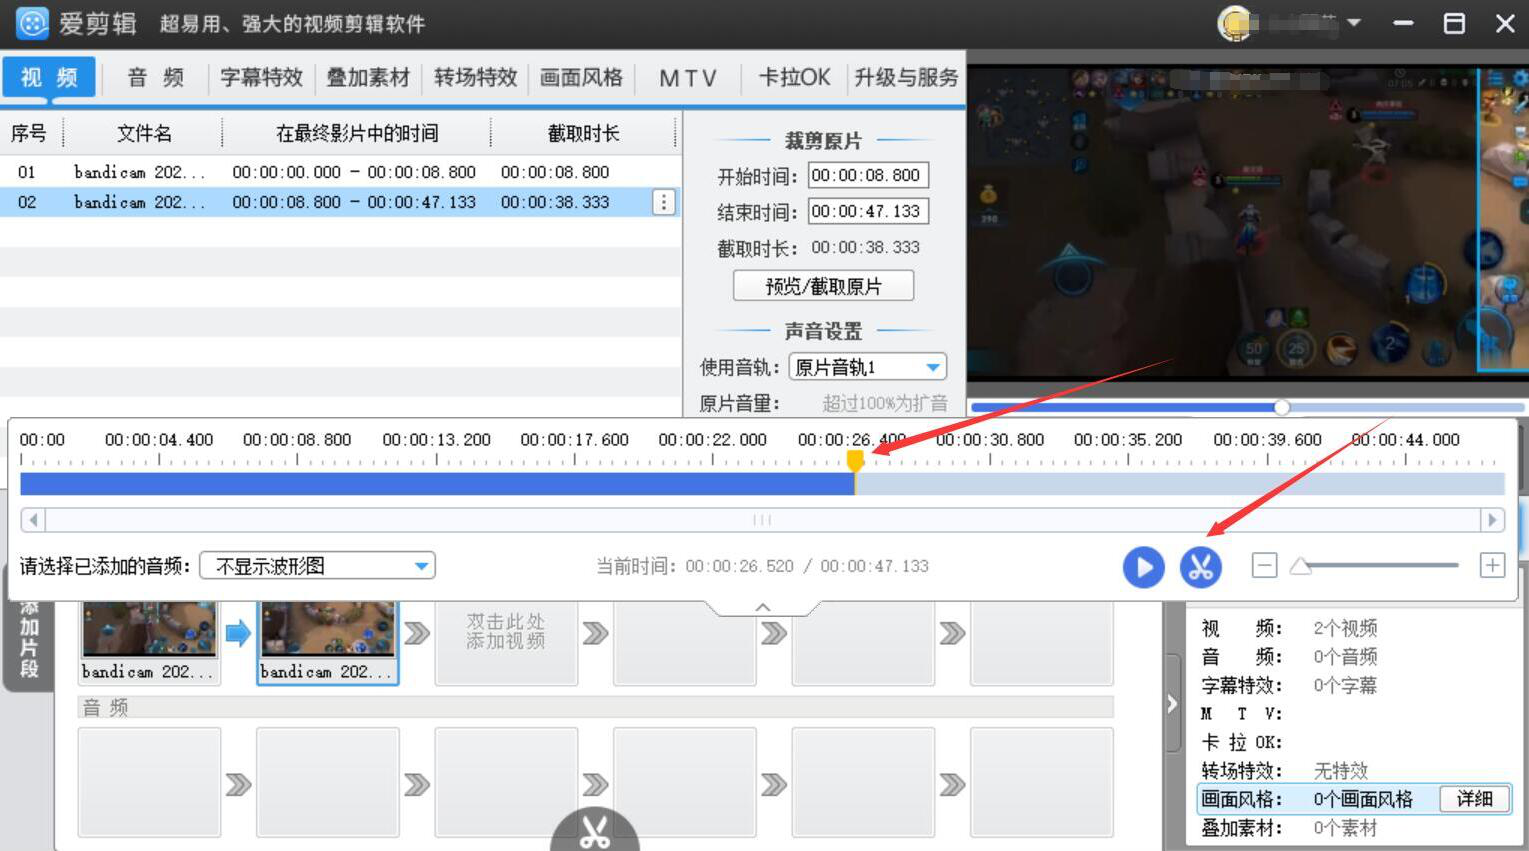Screen dimensions: 1529x851
Task: Click the 截取时长 column header
Action: tap(584, 133)
